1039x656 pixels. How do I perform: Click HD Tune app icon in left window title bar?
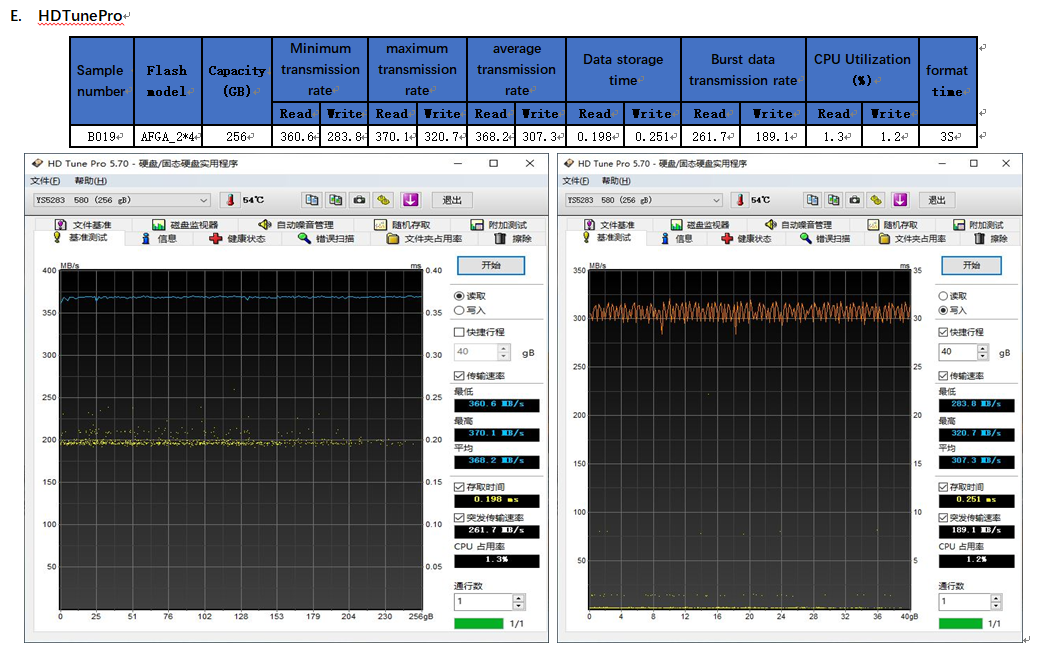point(37,163)
